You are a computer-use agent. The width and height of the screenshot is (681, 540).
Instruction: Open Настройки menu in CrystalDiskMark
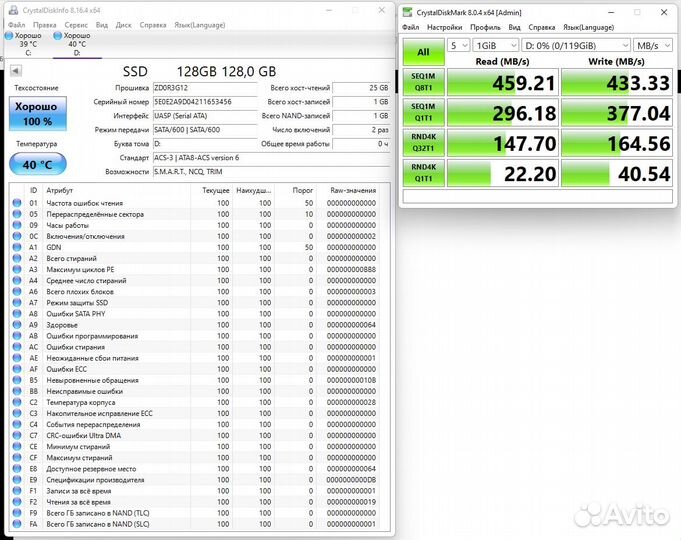[x=444, y=27]
